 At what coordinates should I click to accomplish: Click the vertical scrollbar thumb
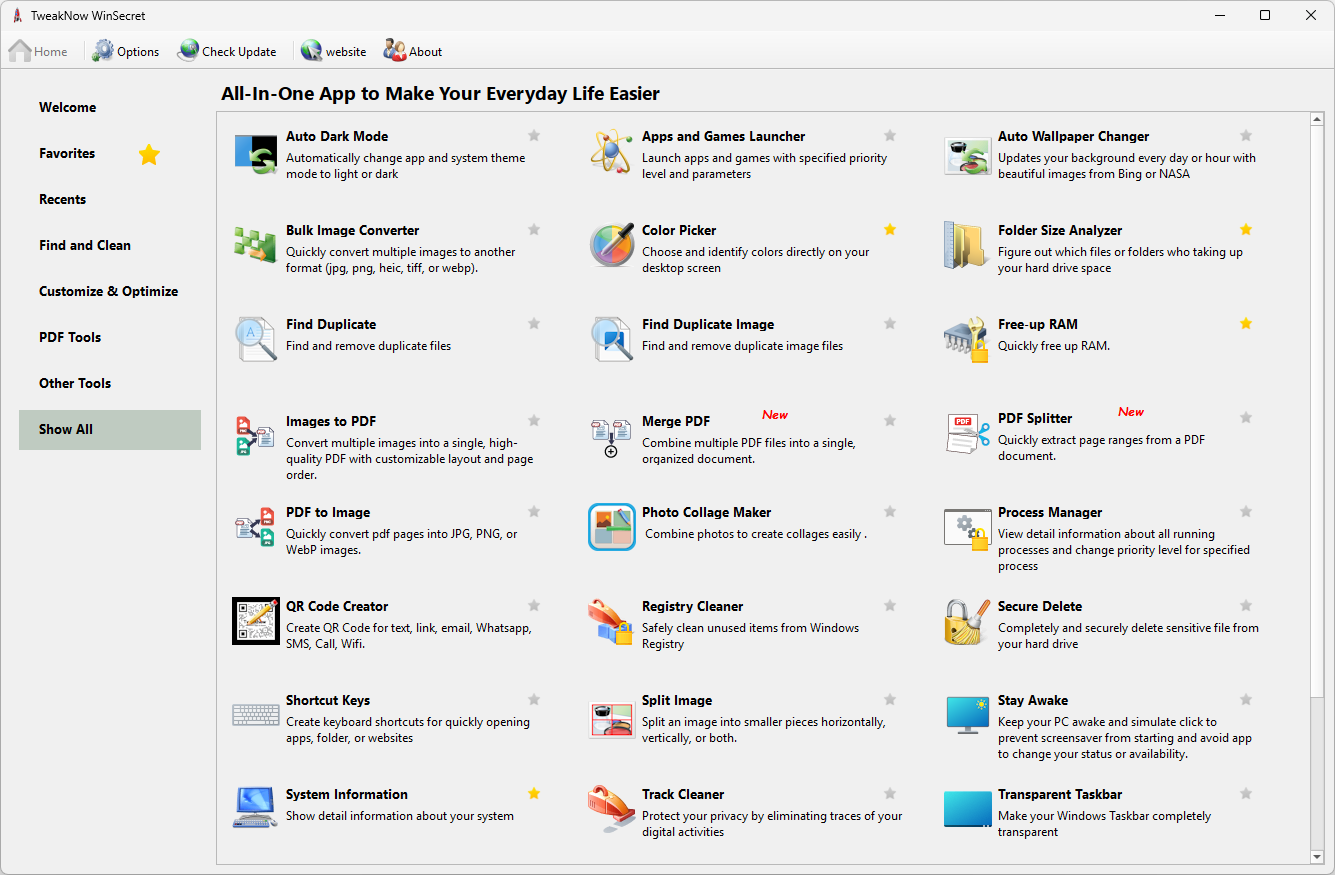pos(1317,413)
